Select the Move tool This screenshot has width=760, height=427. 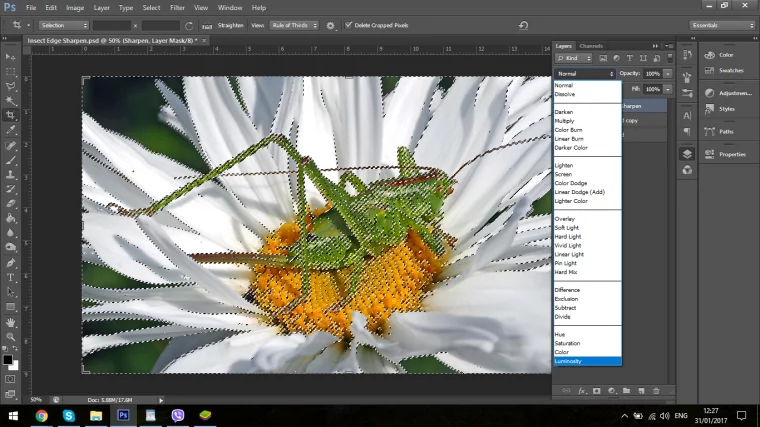click(10, 57)
